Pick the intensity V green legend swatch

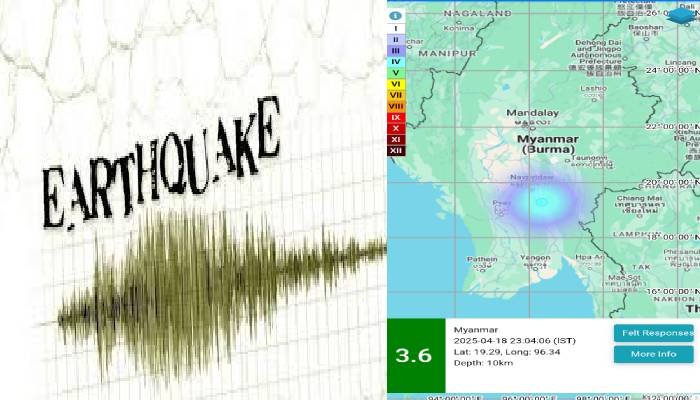[396, 72]
